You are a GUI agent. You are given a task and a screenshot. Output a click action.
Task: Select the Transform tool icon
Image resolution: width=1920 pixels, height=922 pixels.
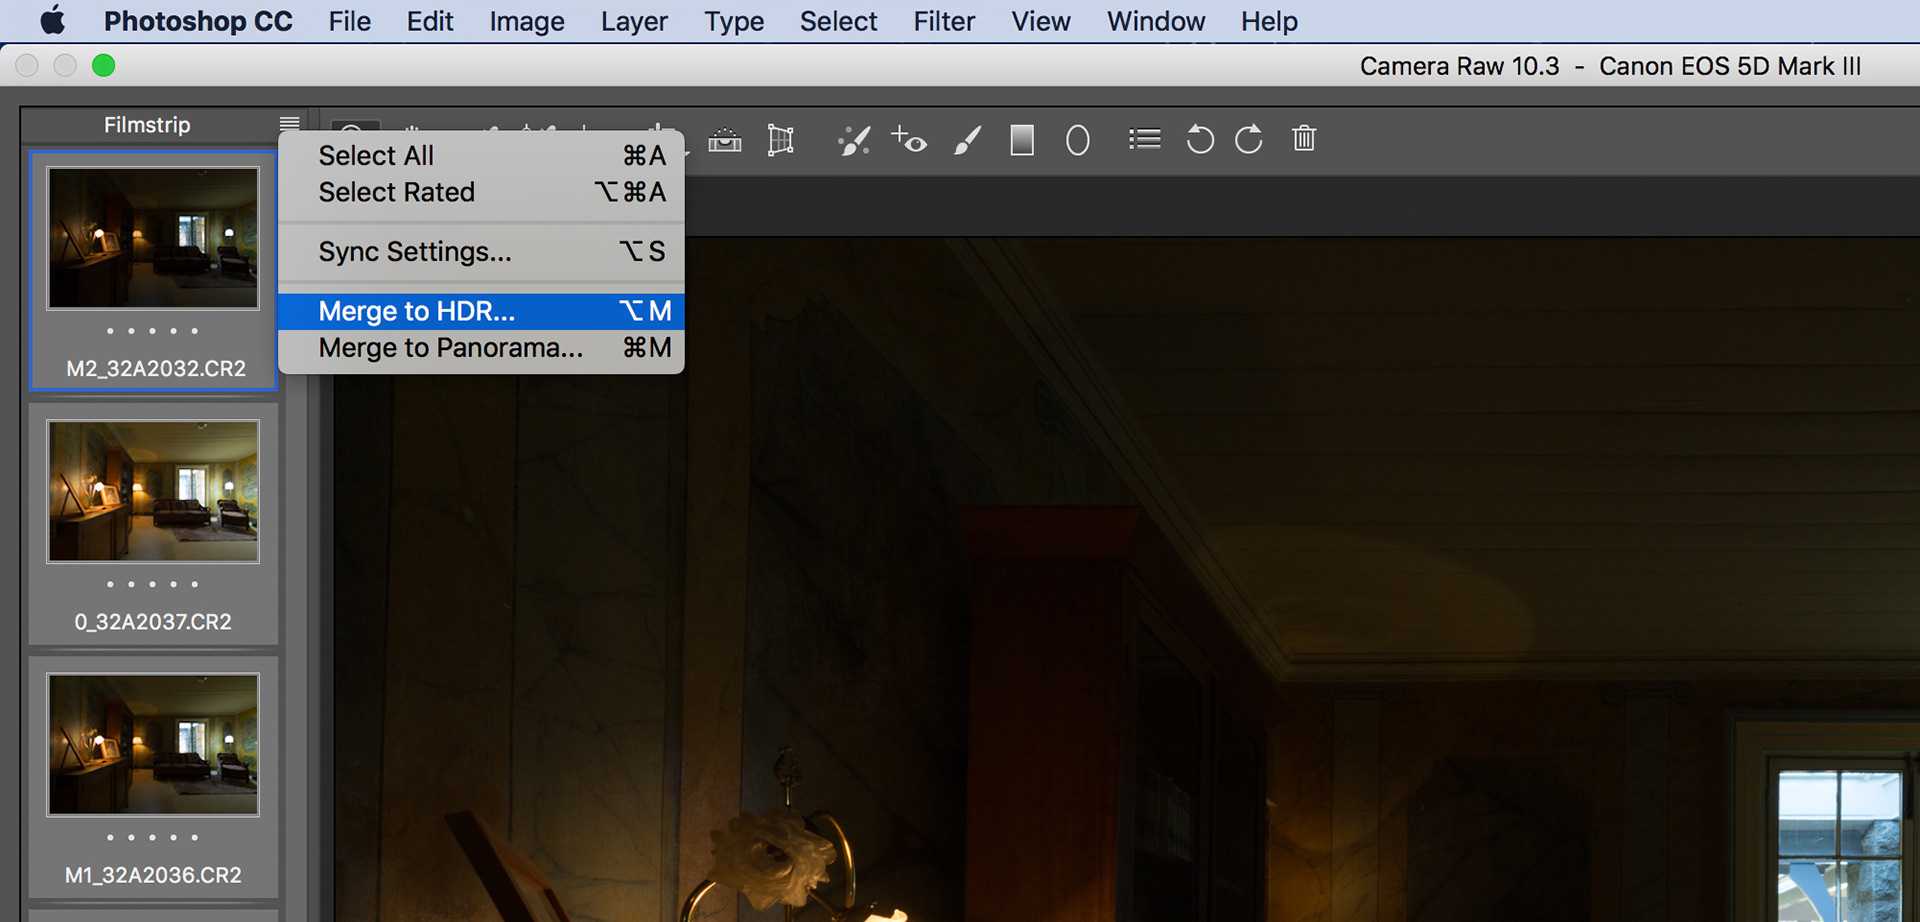(x=781, y=140)
